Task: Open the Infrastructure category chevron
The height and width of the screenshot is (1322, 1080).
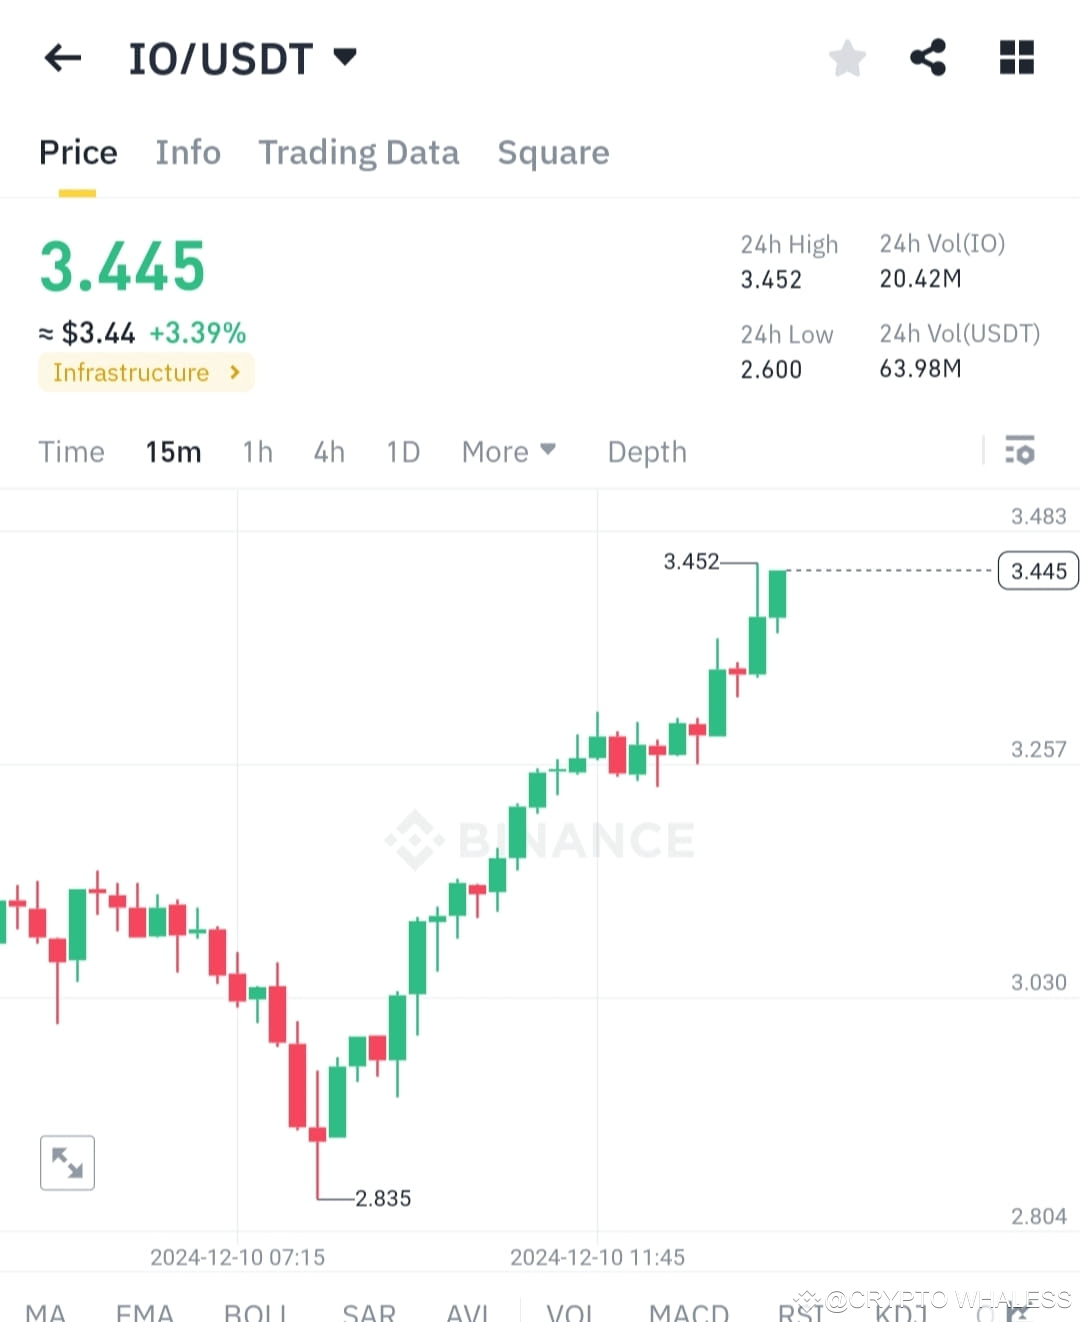Action: pos(234,372)
